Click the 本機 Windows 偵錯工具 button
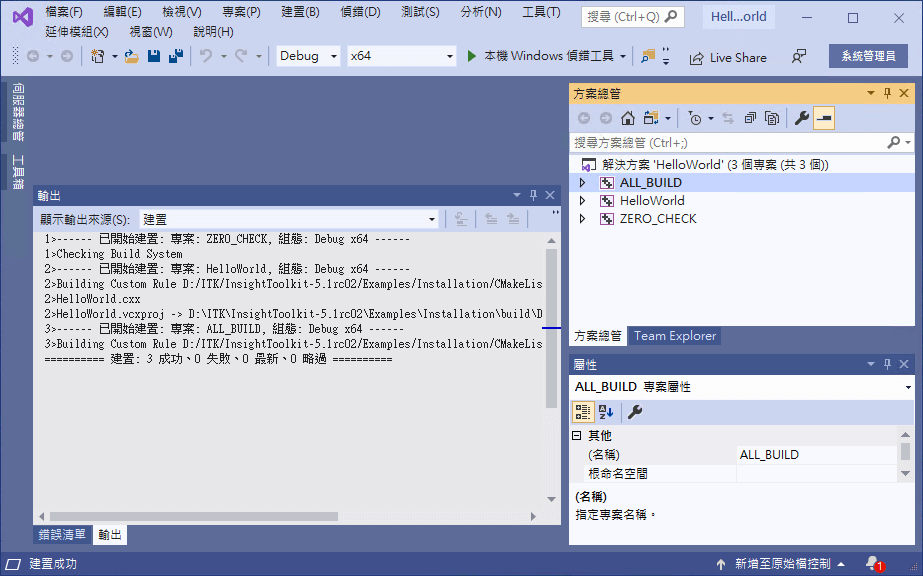The width and height of the screenshot is (923, 576). point(541,56)
